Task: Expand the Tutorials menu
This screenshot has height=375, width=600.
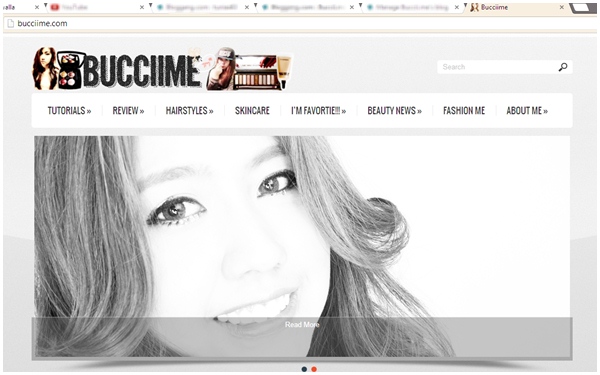Action: tap(69, 111)
